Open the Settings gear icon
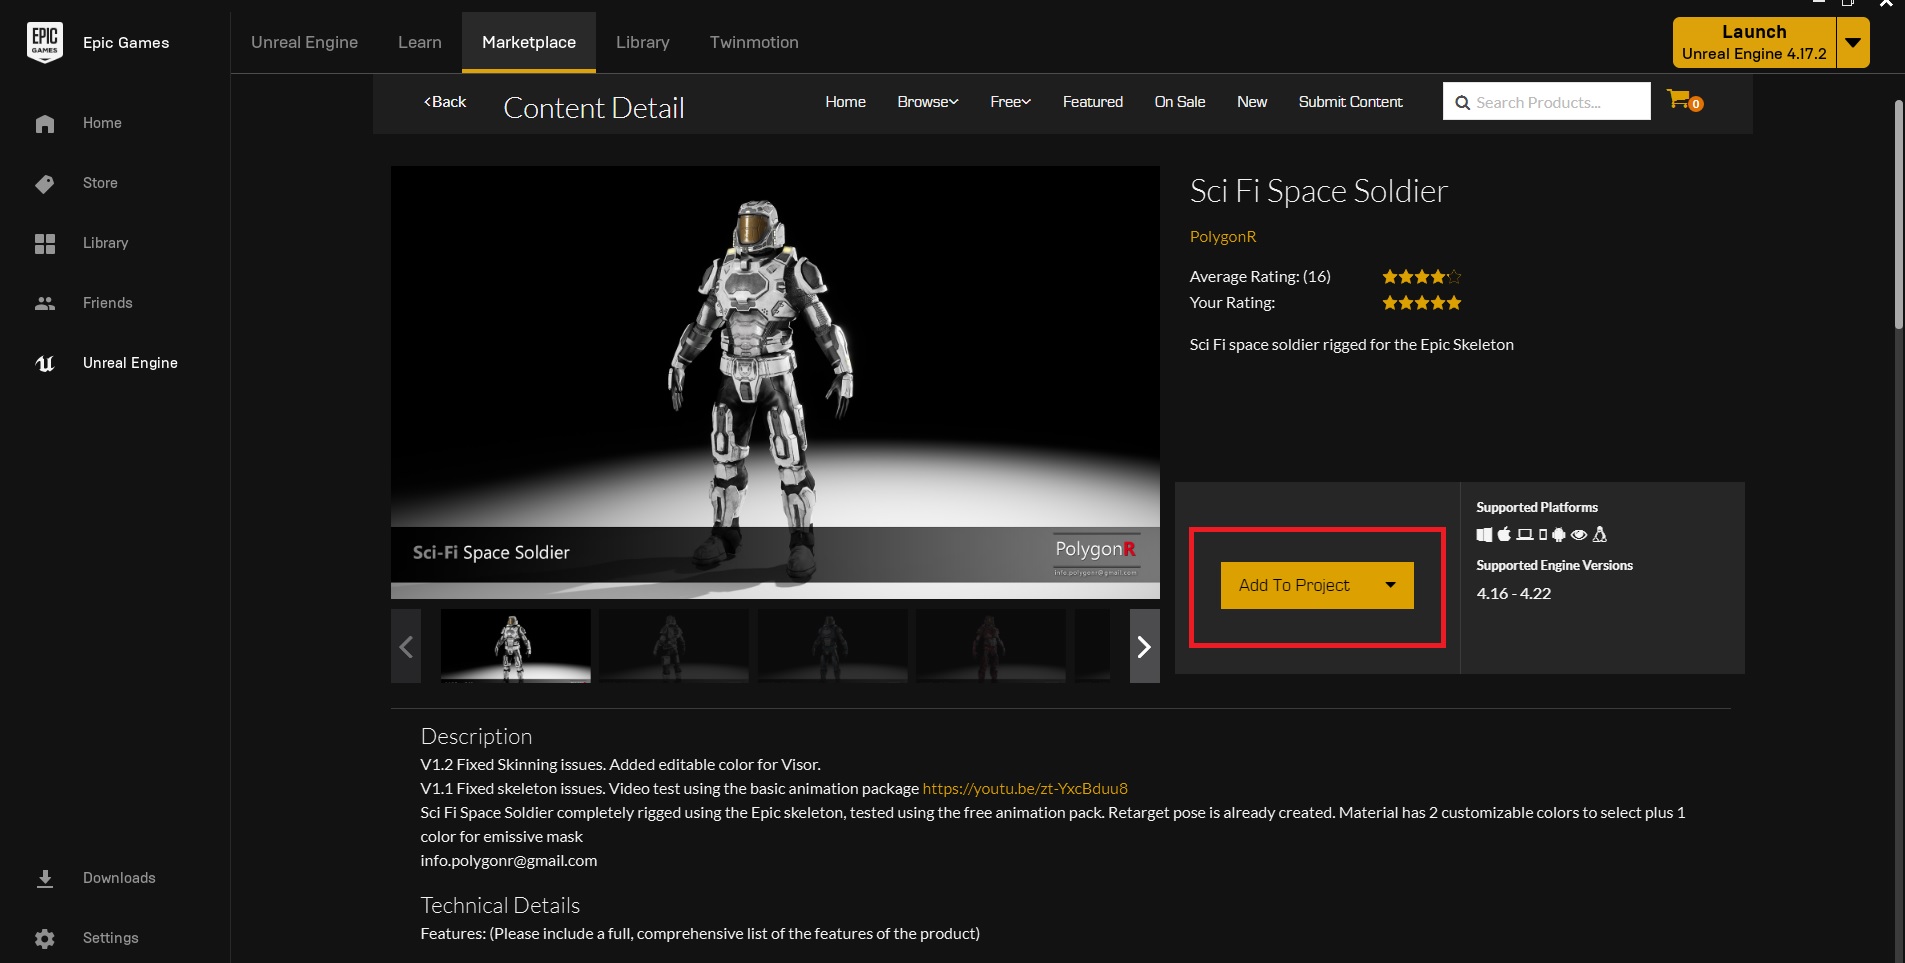Viewport: 1905px width, 963px height. 45,938
